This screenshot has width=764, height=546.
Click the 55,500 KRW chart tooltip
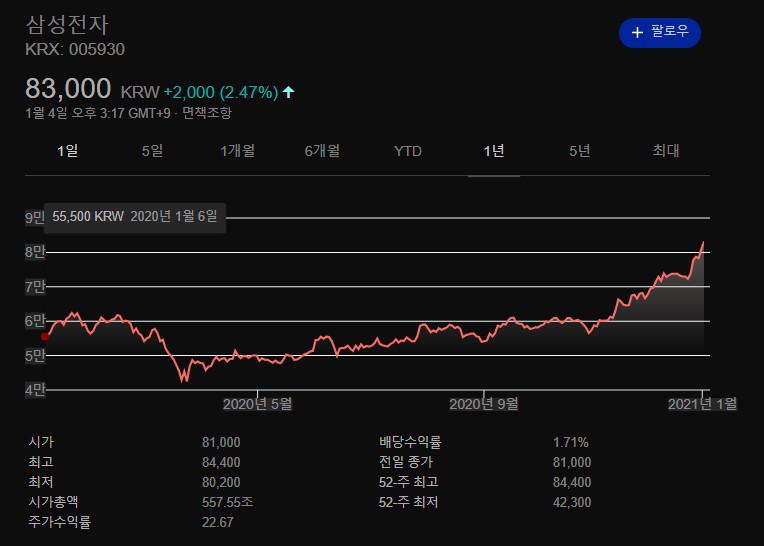click(x=134, y=217)
